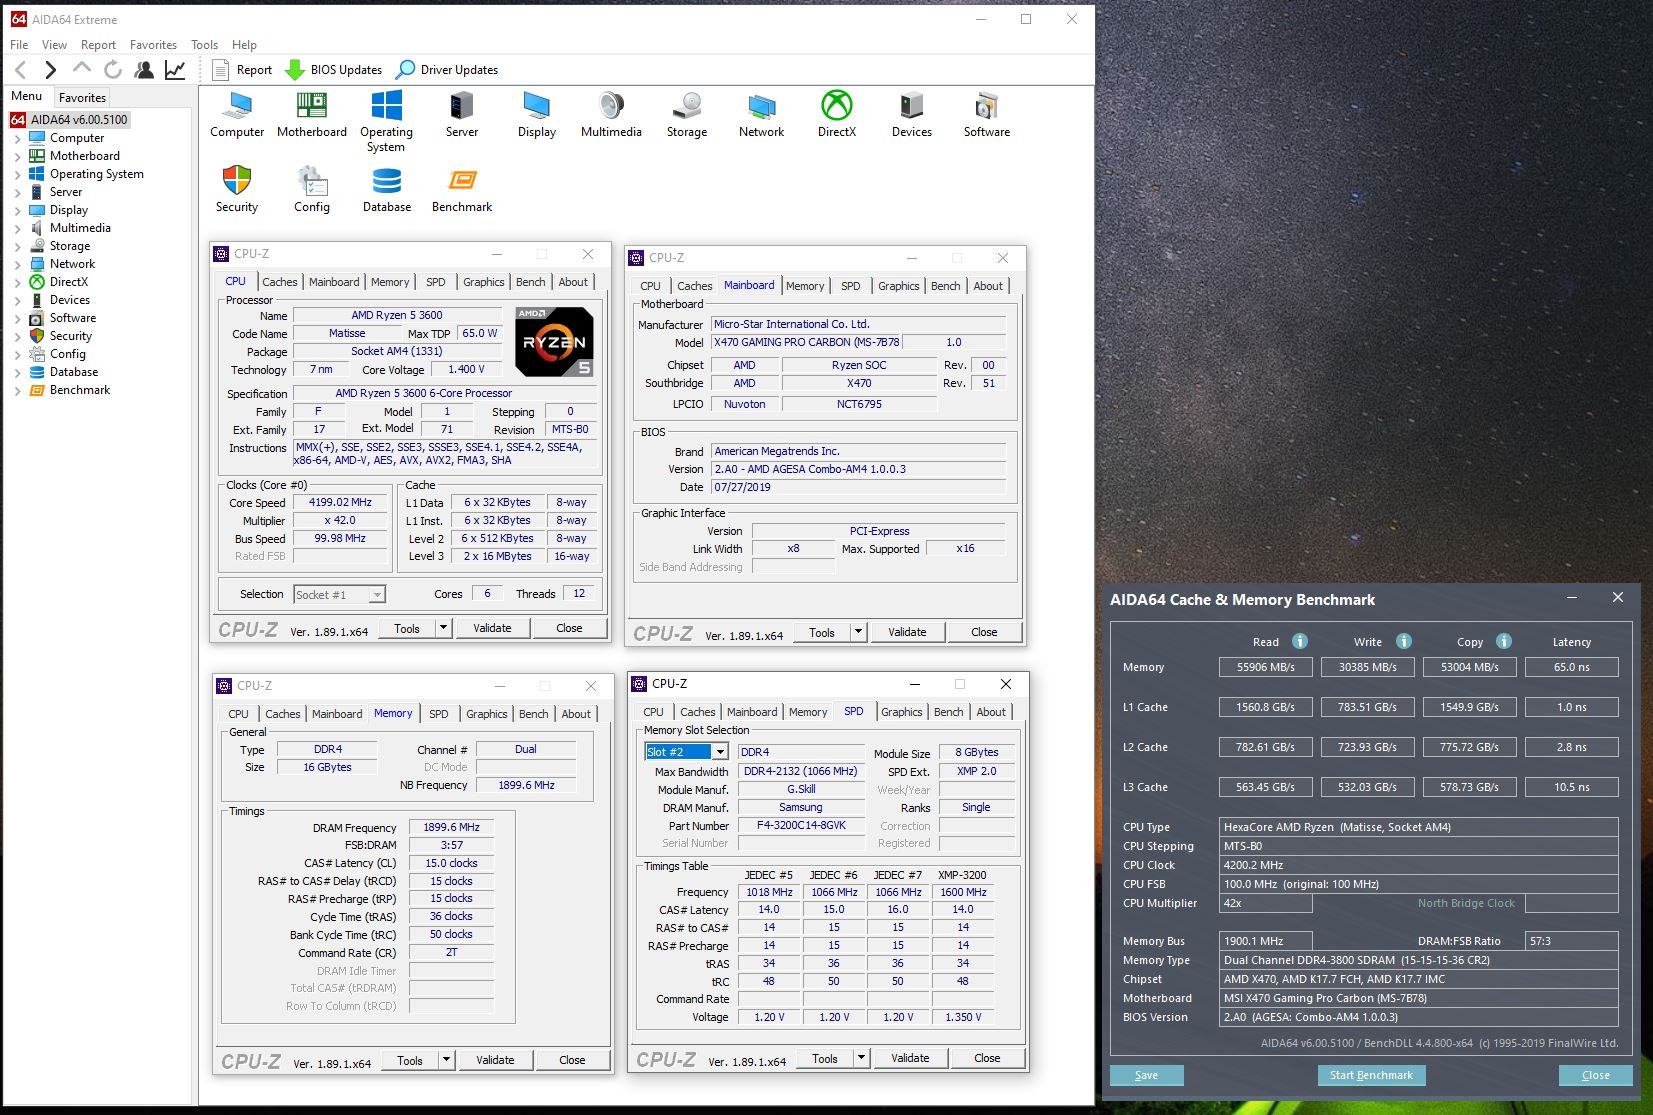Click the toolbar up arrow icon
The width and height of the screenshot is (1653, 1115).
[82, 69]
